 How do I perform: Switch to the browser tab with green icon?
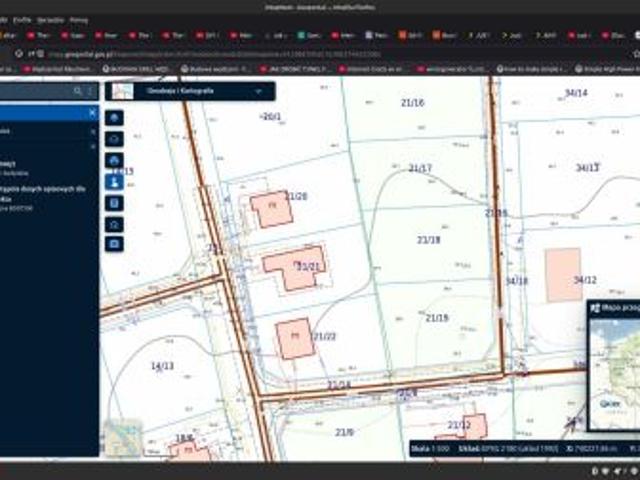click(x=309, y=36)
